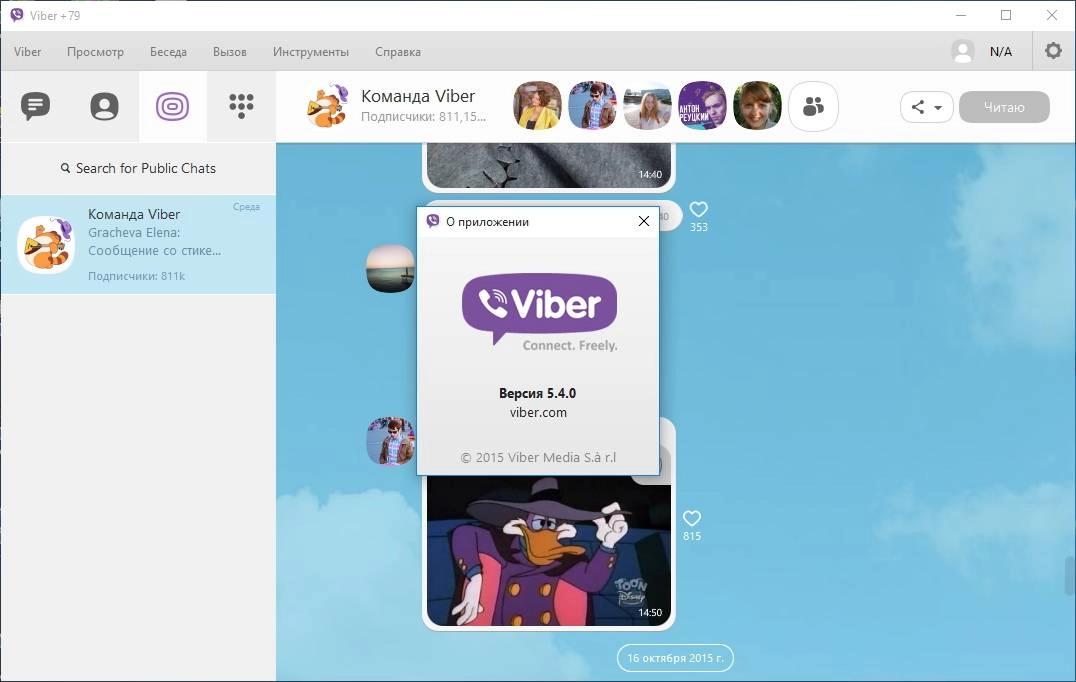Select the Команда Viber chat in list

[138, 245]
